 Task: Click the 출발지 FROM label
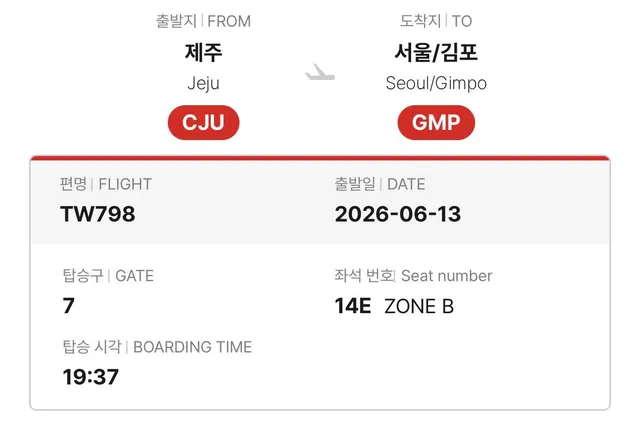click(203, 21)
